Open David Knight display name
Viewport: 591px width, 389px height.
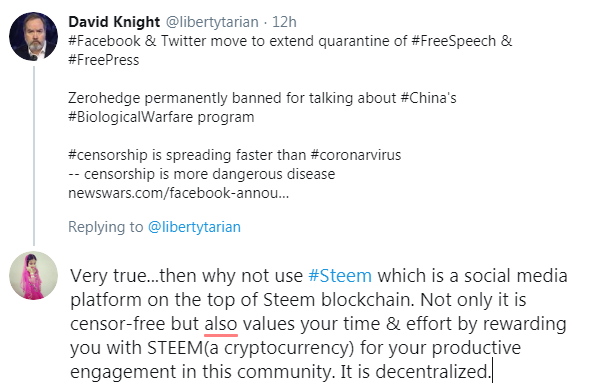(114, 22)
